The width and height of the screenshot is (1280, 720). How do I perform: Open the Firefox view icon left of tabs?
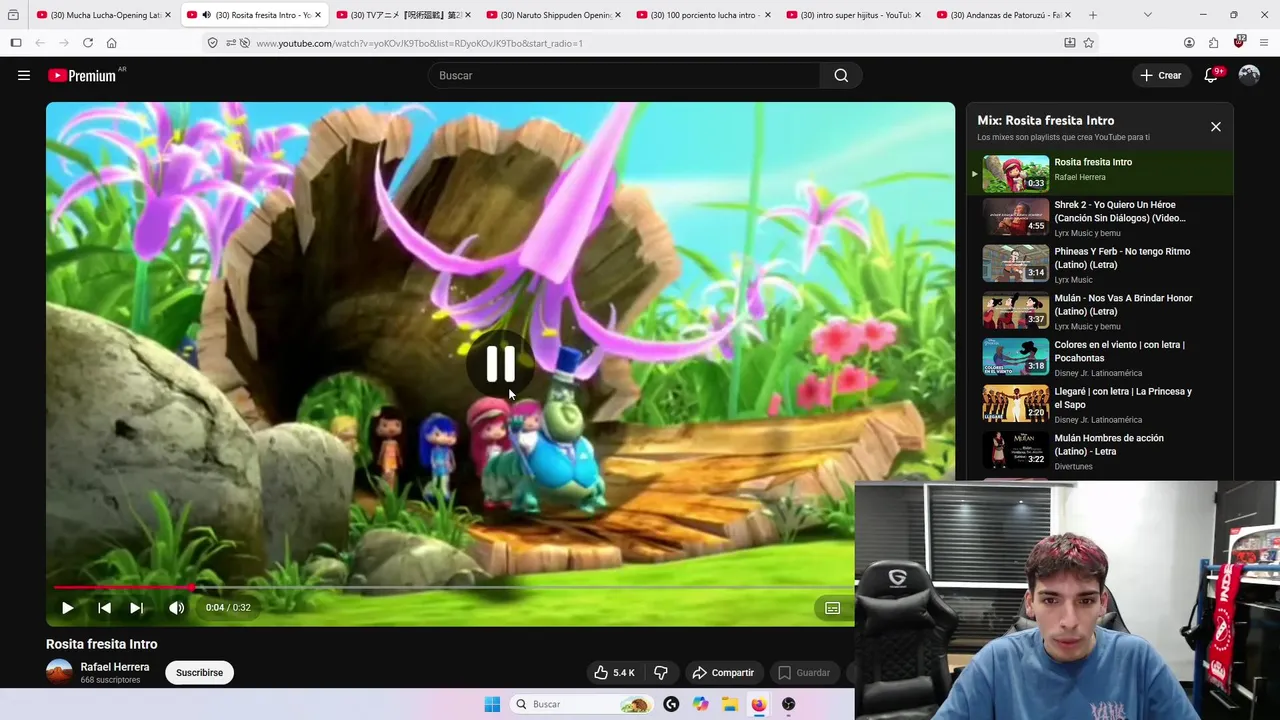[x=13, y=15]
